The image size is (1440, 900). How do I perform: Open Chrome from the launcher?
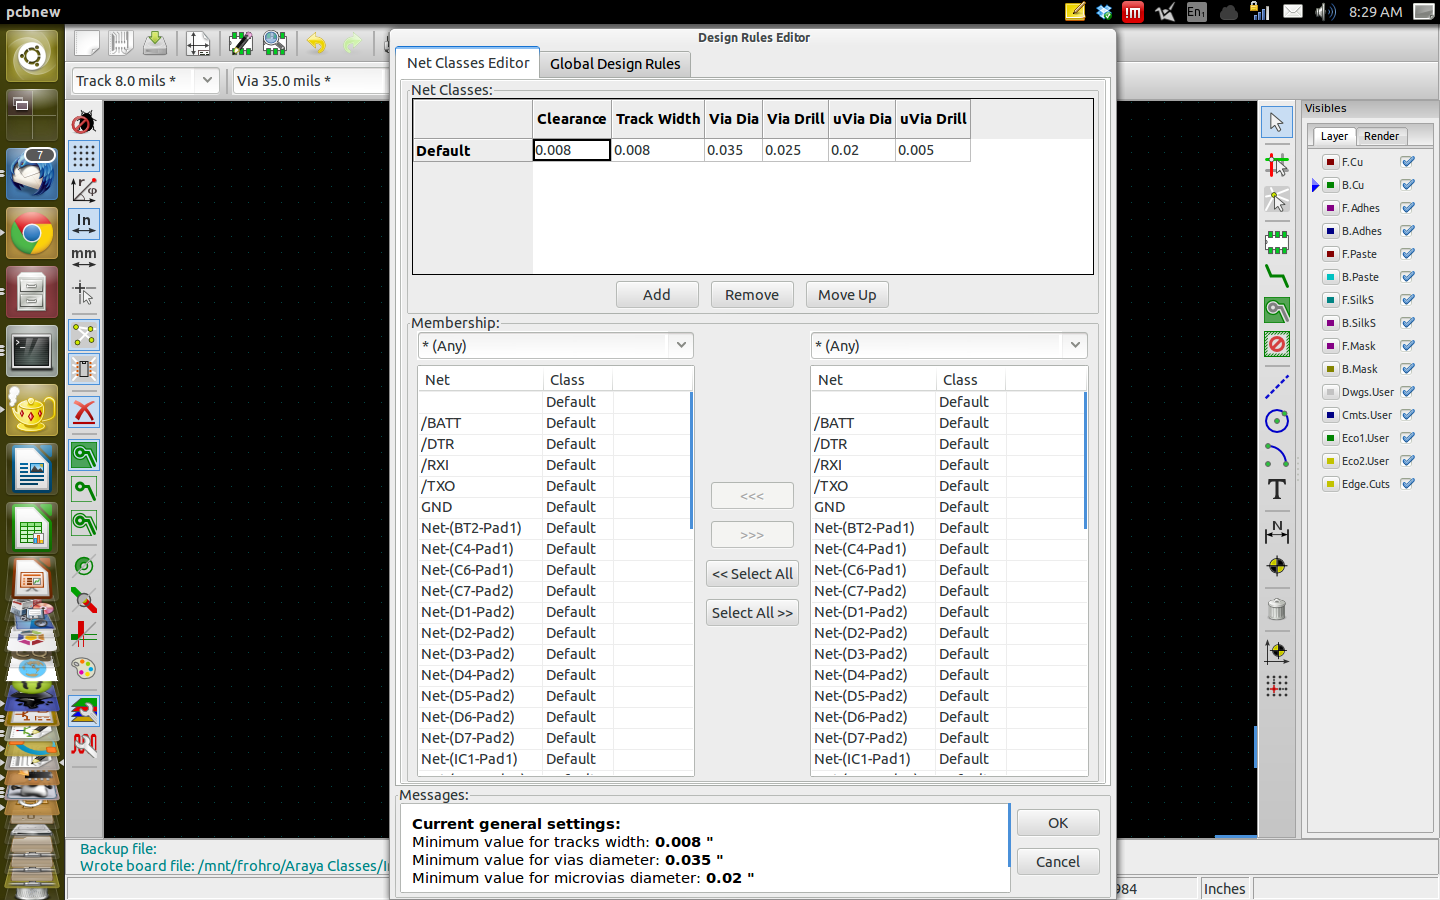32,235
